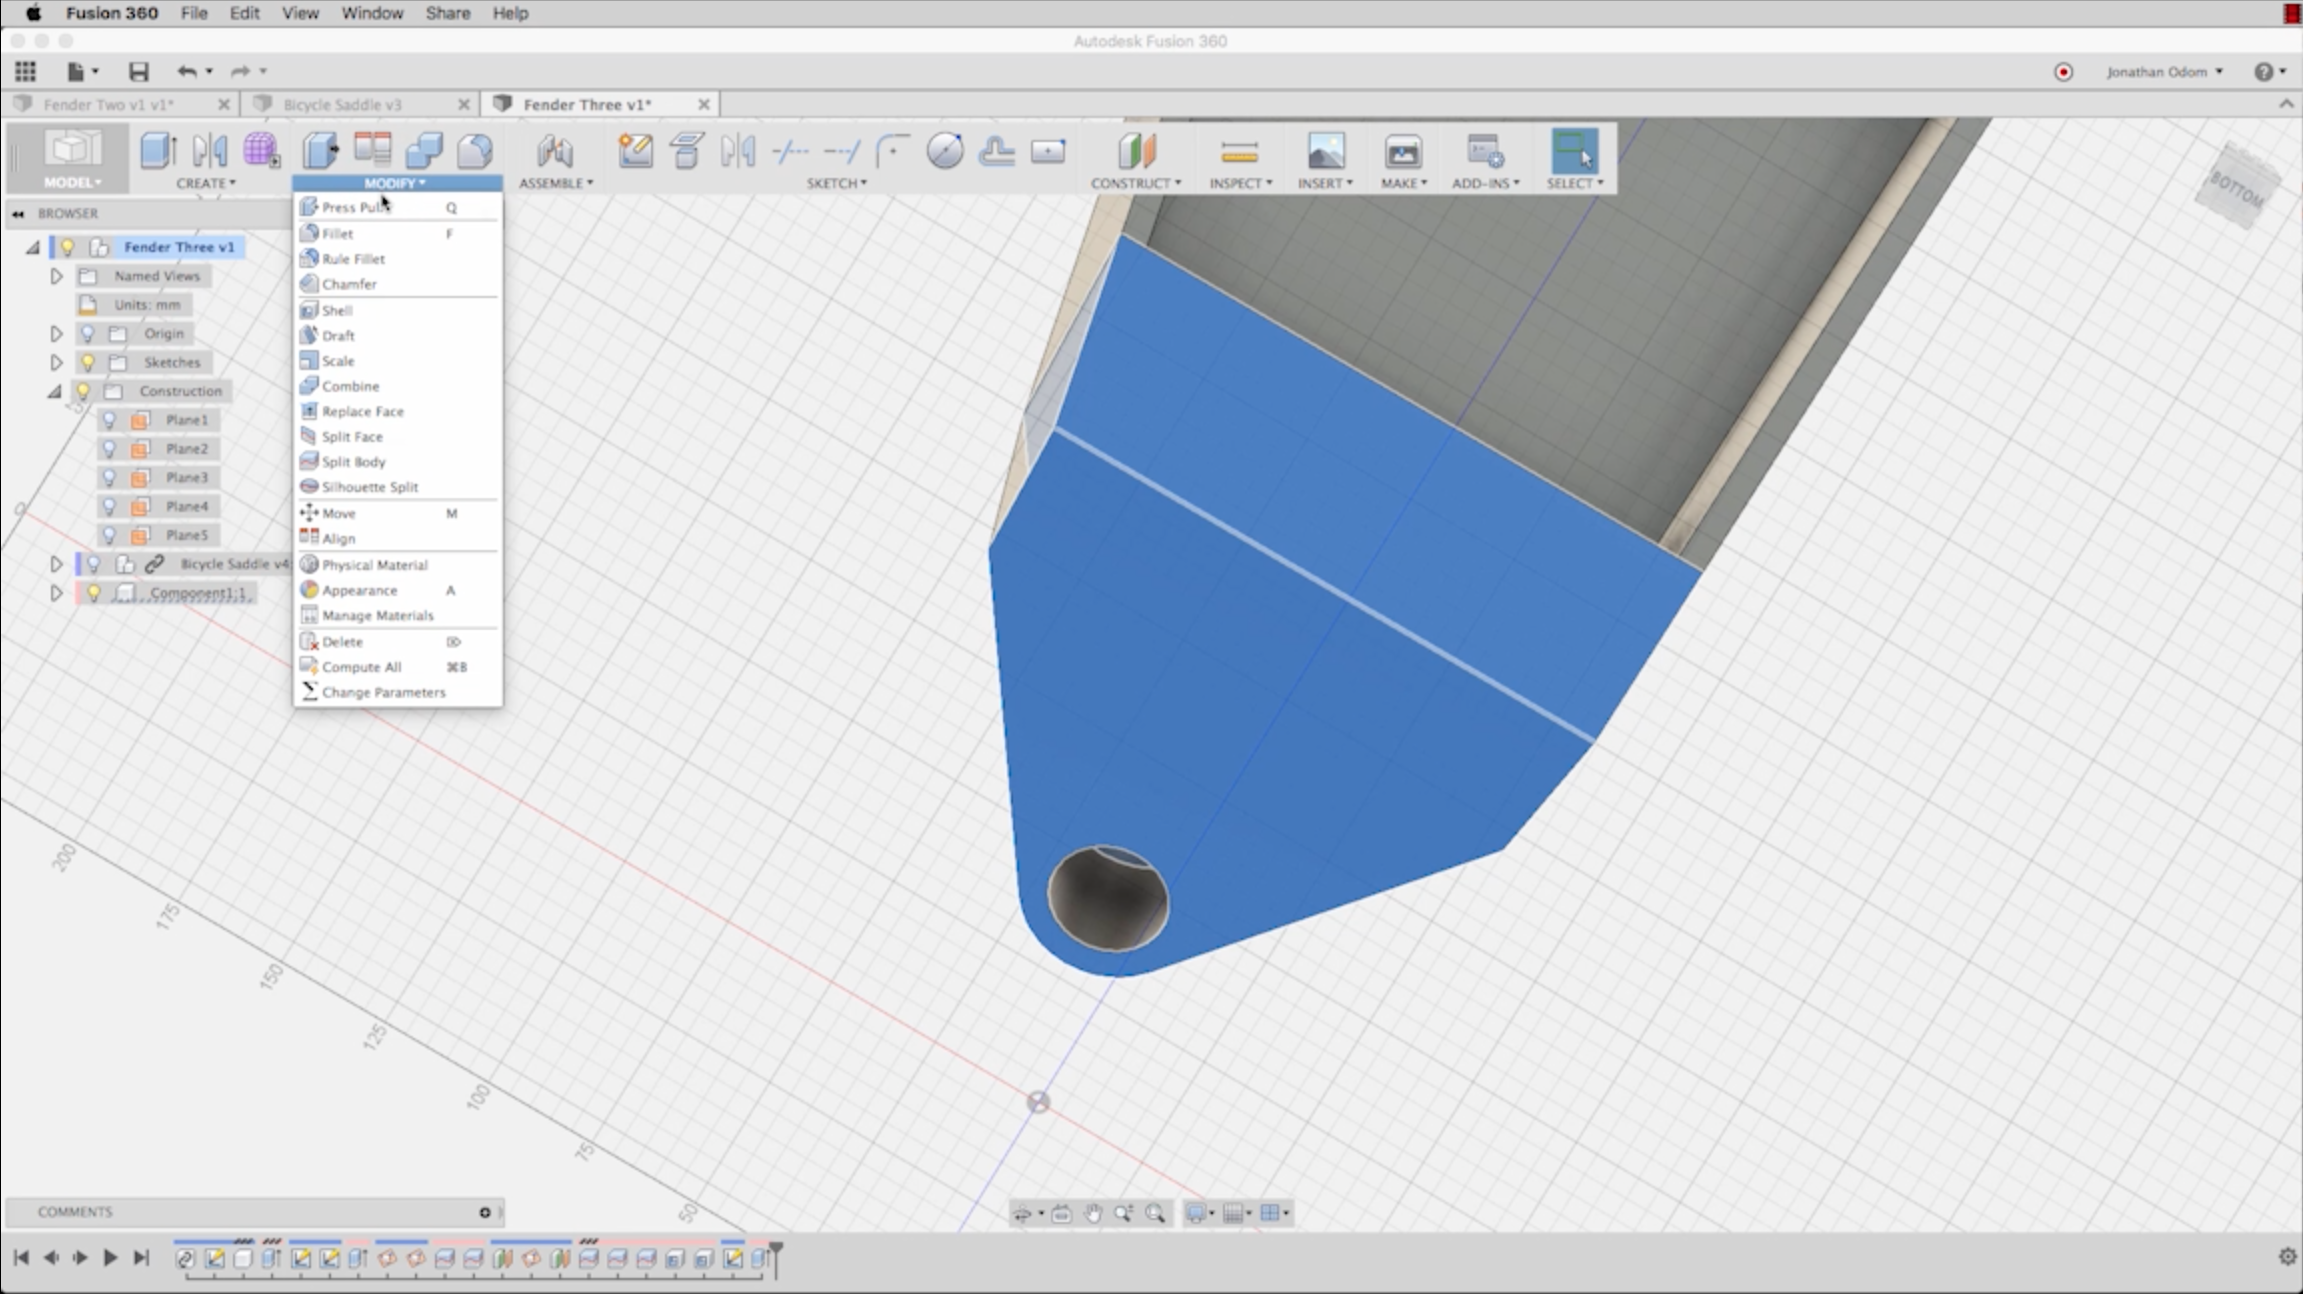Click the BOTTOM face of view cube

coord(2236,188)
